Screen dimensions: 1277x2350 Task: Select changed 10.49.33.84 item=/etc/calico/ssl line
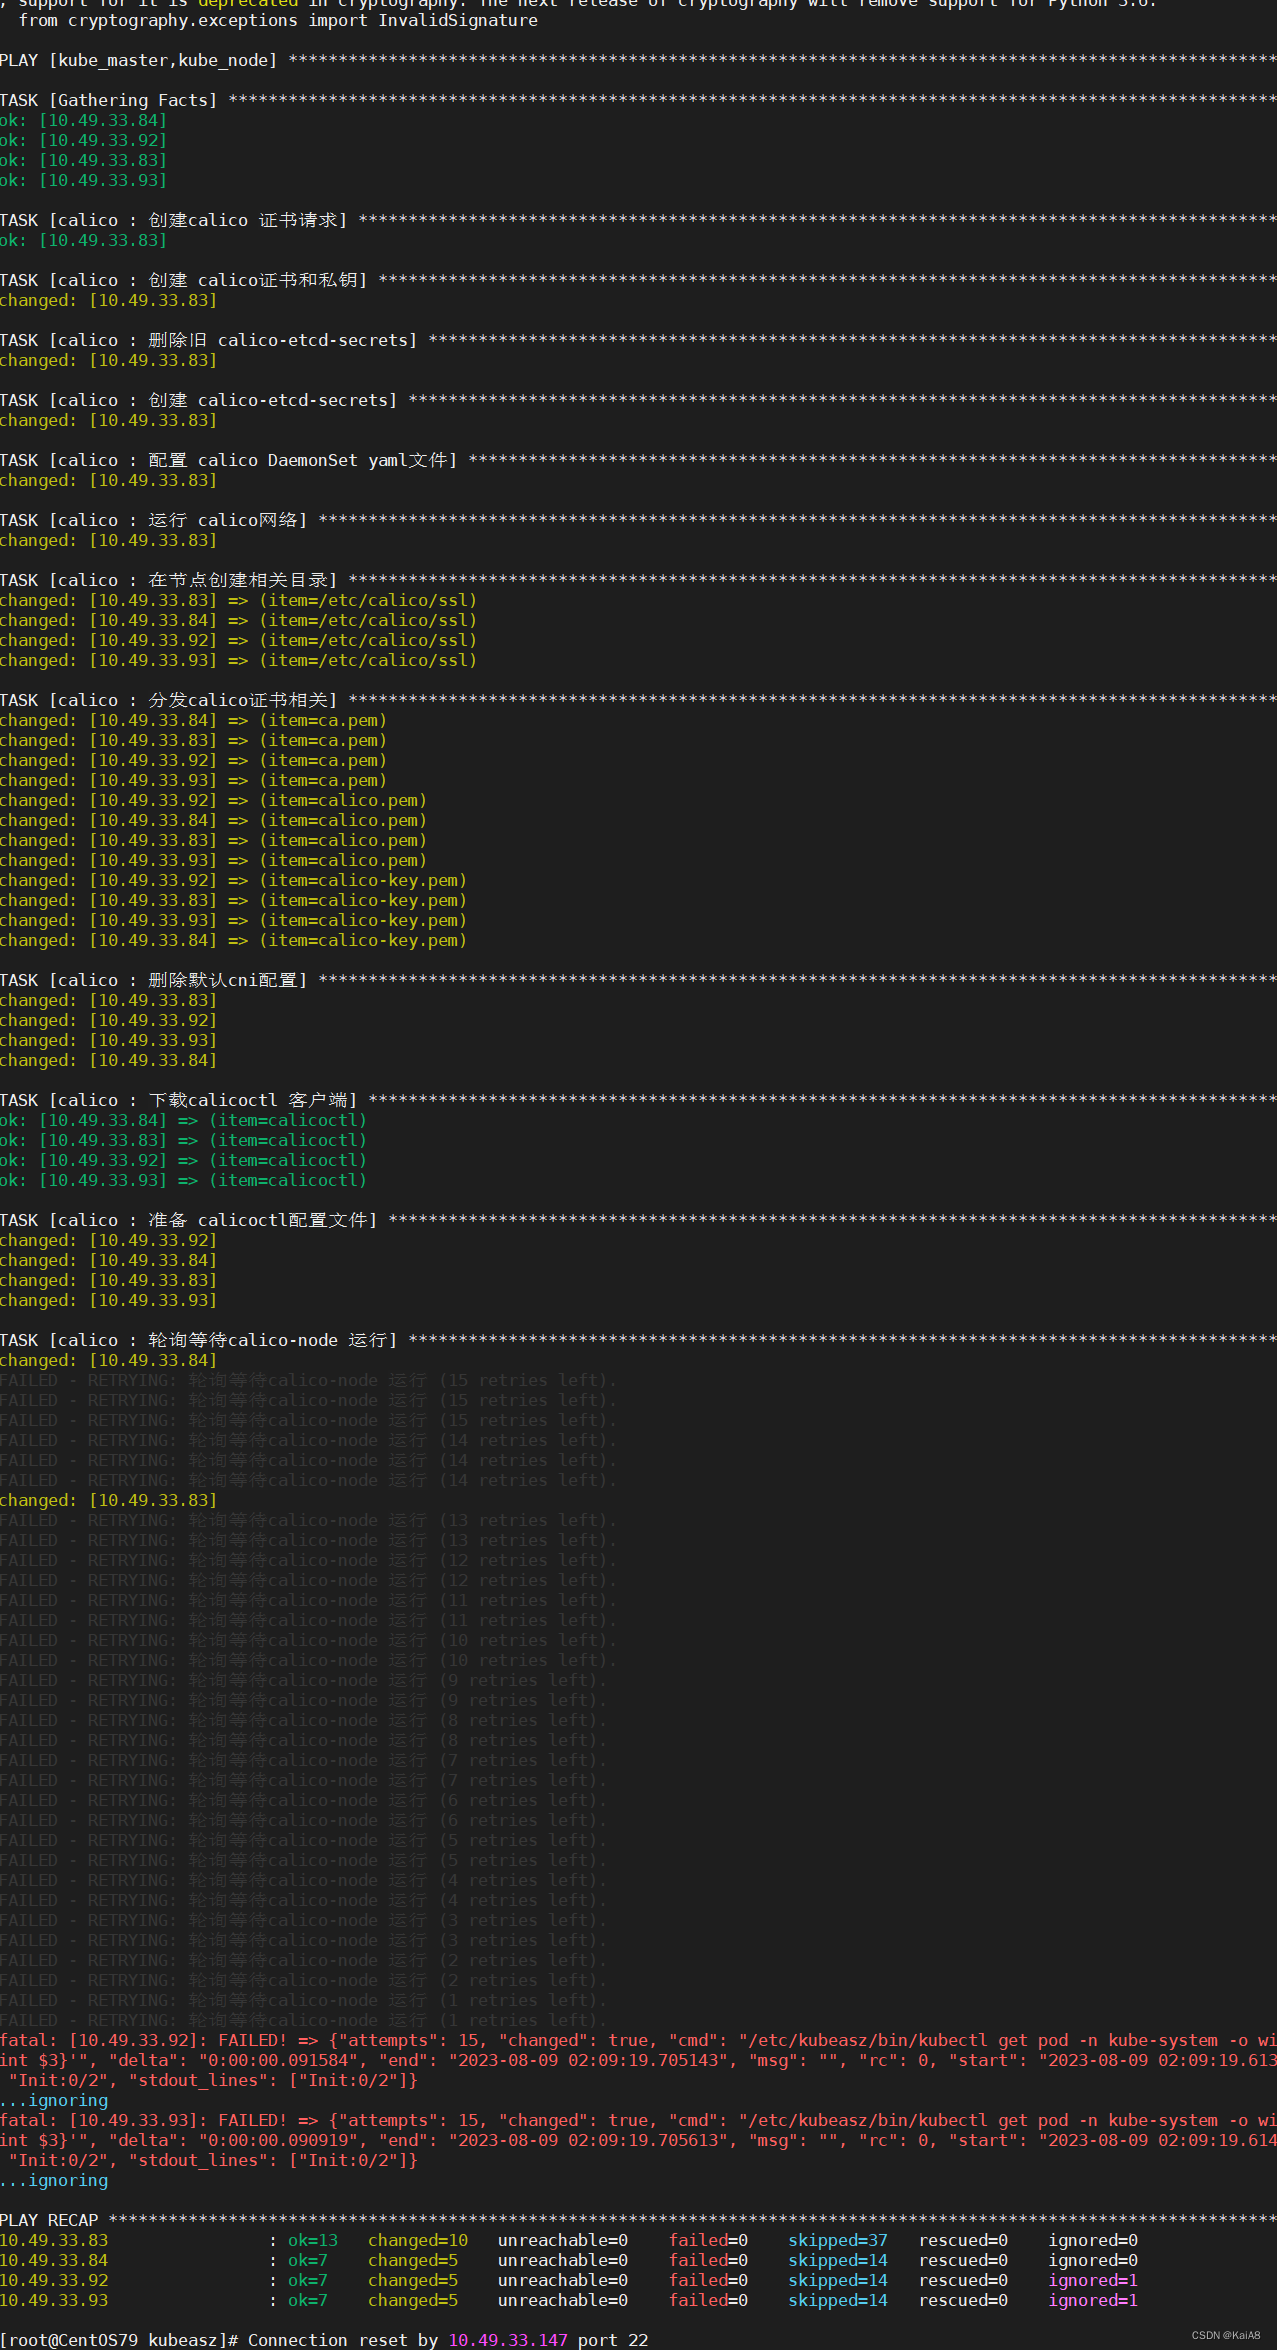point(238,620)
